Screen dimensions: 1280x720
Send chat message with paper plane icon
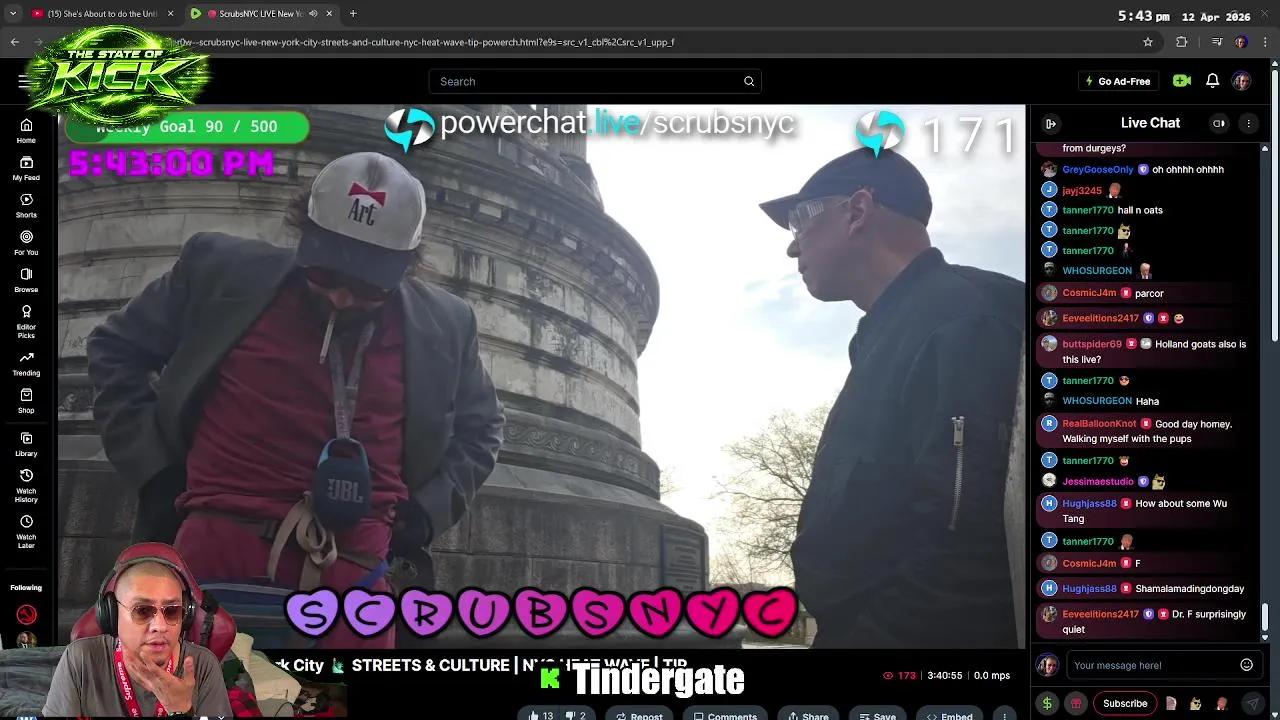[x=1252, y=703]
